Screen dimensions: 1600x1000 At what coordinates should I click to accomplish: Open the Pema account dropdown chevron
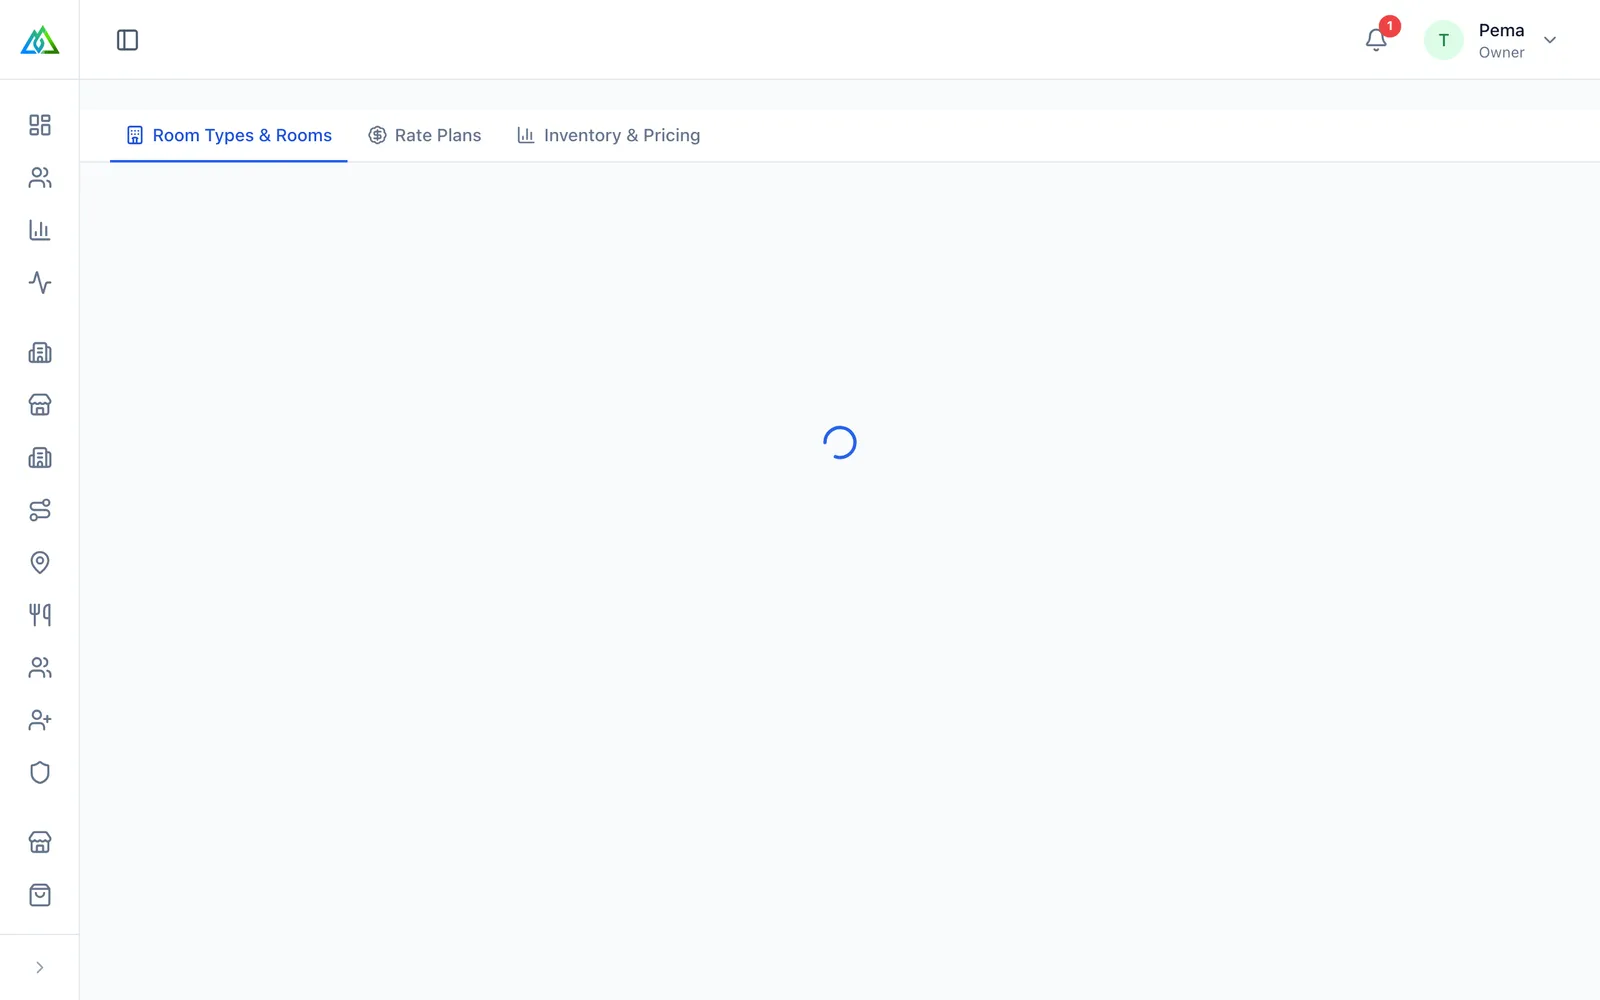click(1550, 40)
